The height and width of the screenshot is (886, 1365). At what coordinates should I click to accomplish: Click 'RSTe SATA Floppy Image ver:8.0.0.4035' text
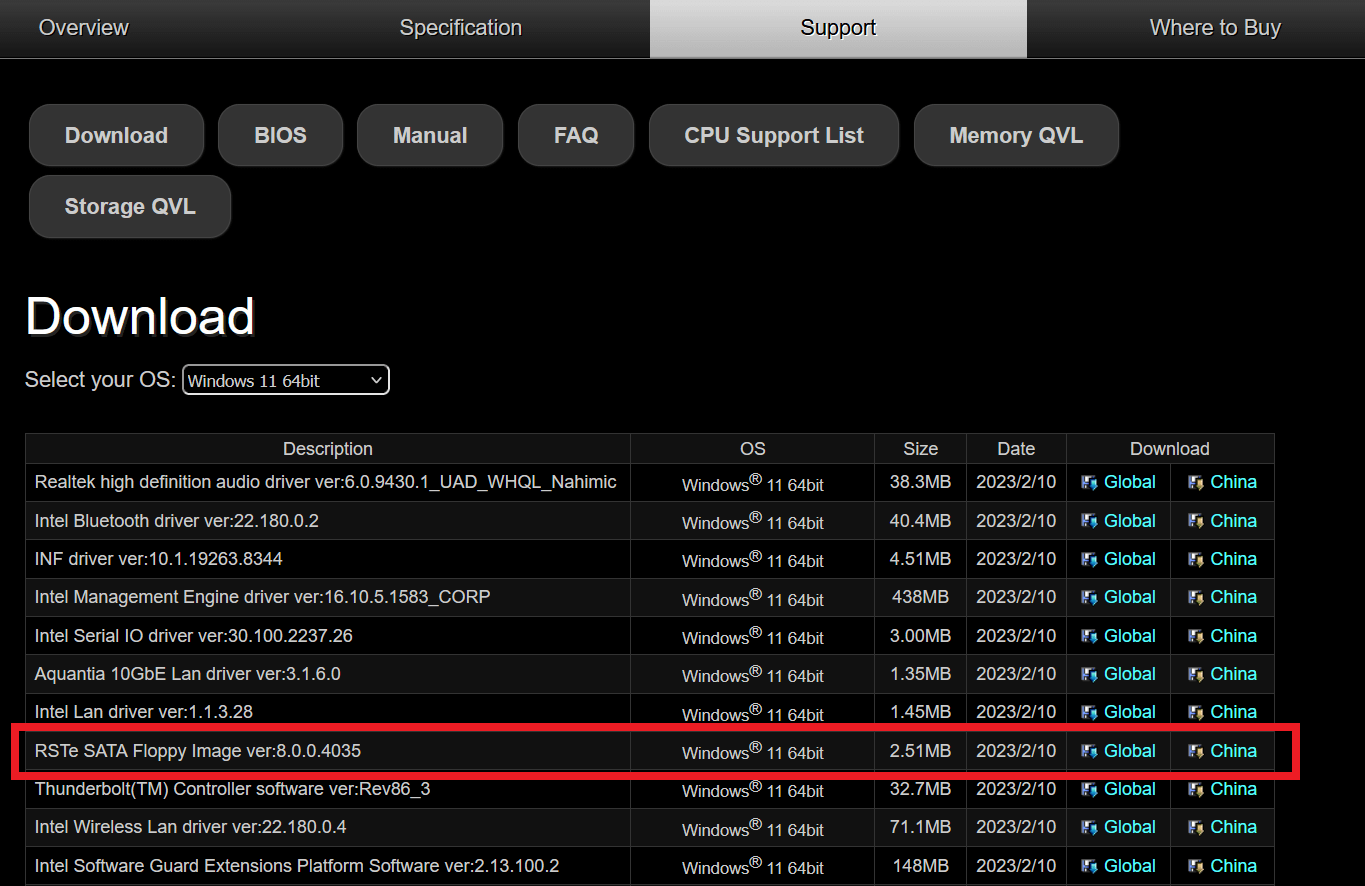tap(198, 751)
